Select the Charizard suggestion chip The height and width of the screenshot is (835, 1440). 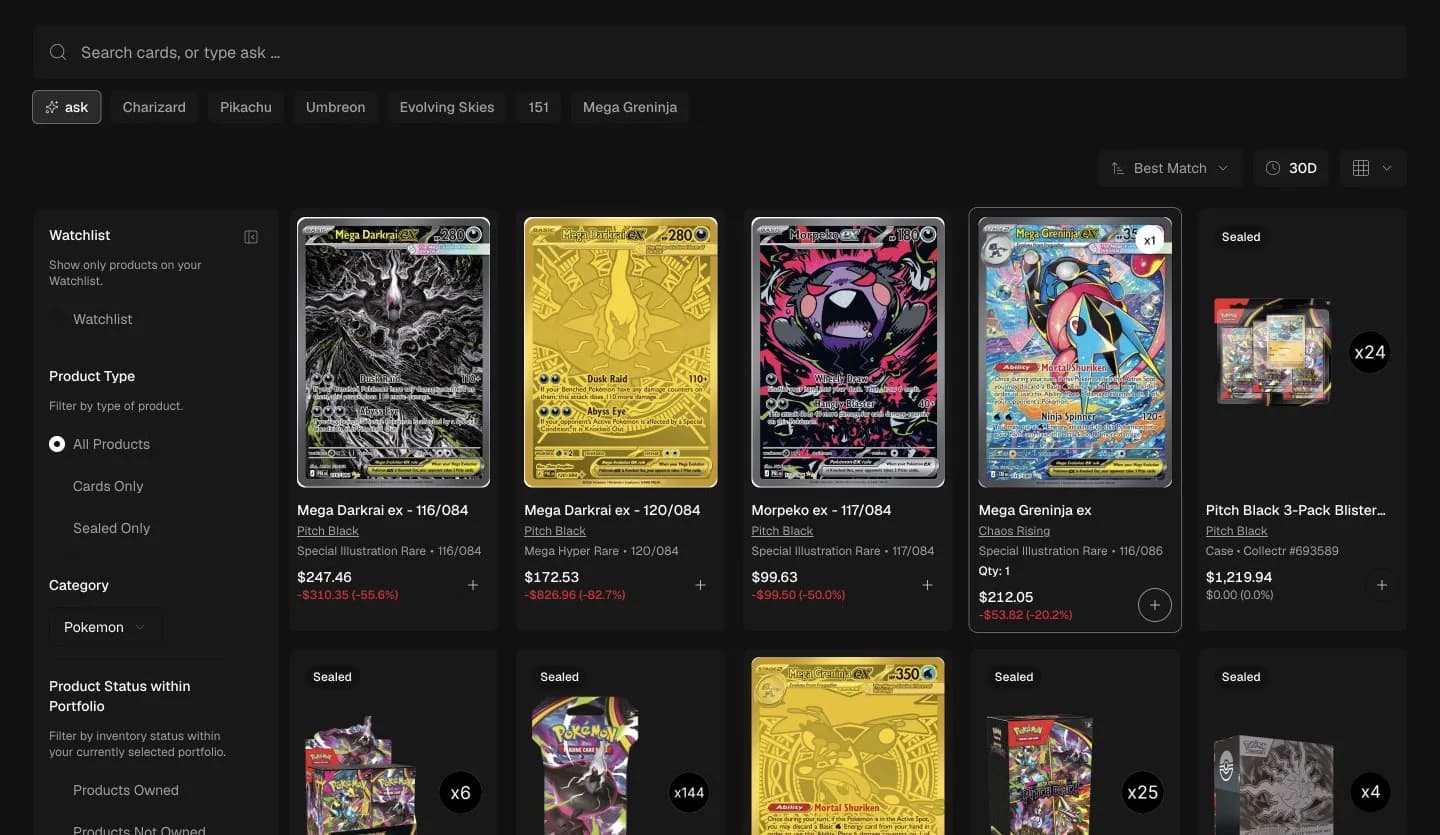coord(154,107)
